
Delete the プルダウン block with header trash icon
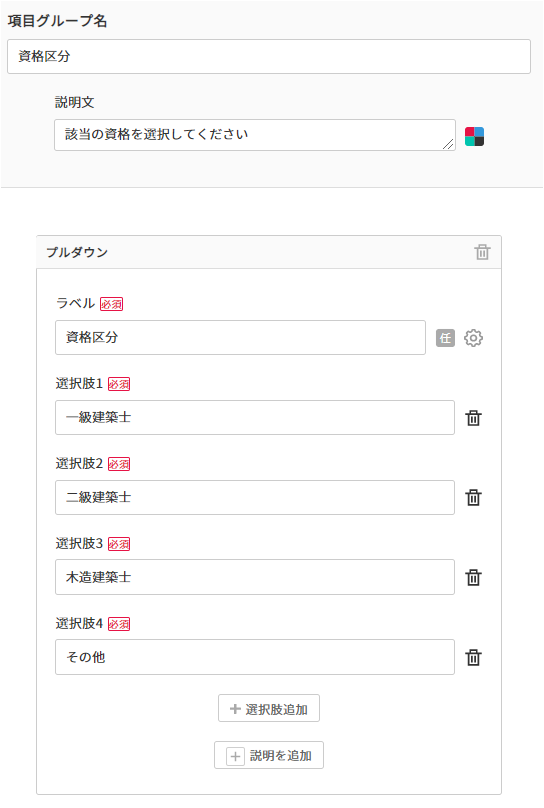[482, 252]
